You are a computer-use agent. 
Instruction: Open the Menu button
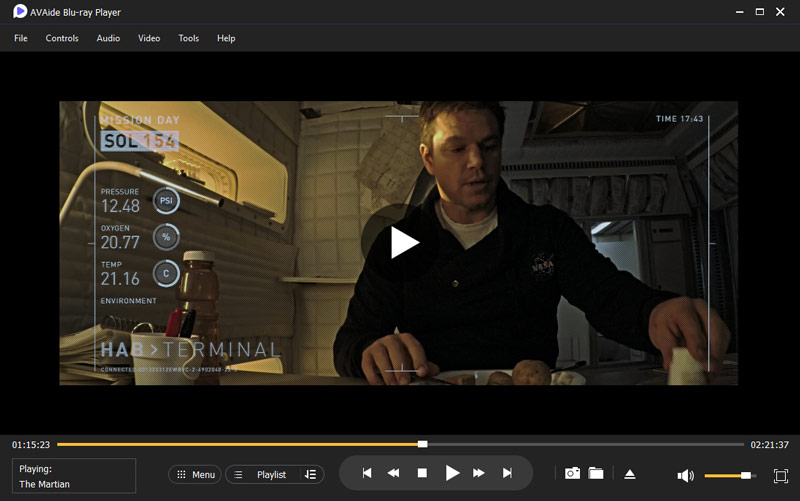point(195,474)
